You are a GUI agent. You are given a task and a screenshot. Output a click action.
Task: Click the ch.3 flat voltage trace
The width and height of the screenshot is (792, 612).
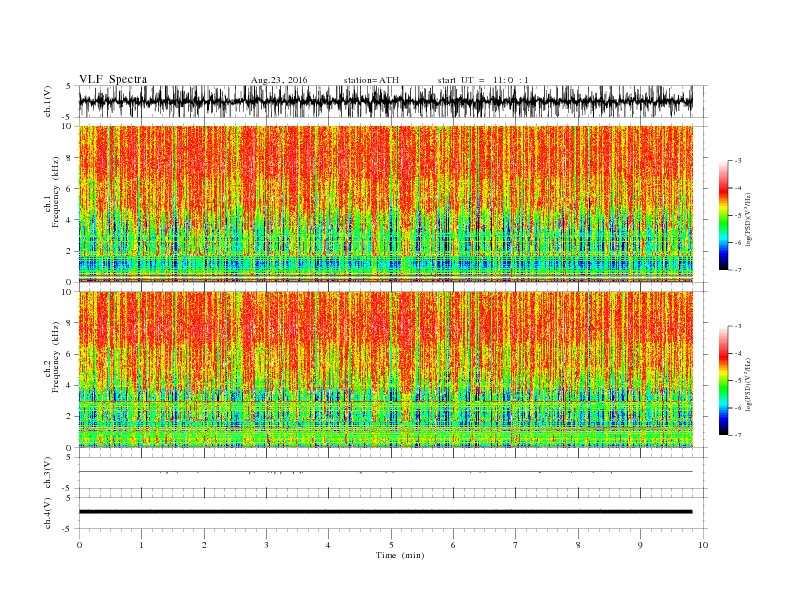pos(385,472)
